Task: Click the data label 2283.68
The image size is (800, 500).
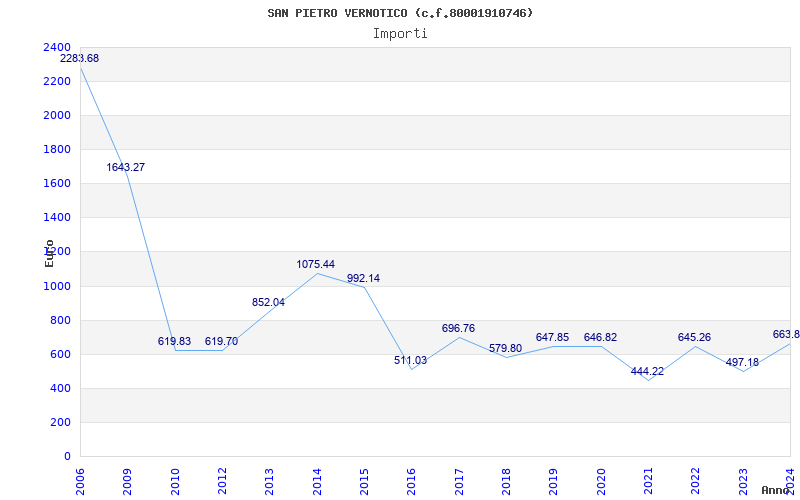Action: click(x=80, y=58)
